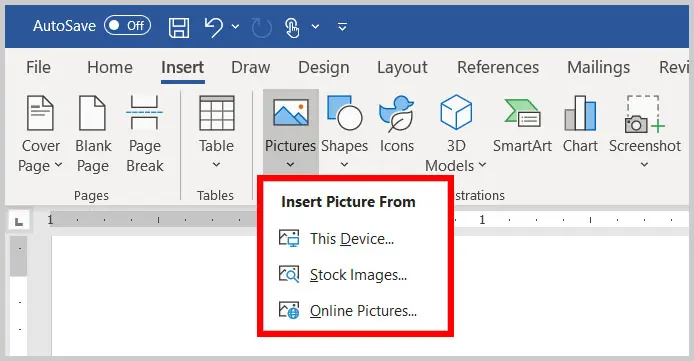Open Customize Quick Access Toolbar dropdown
This screenshot has width=694, height=361.
pos(342,27)
